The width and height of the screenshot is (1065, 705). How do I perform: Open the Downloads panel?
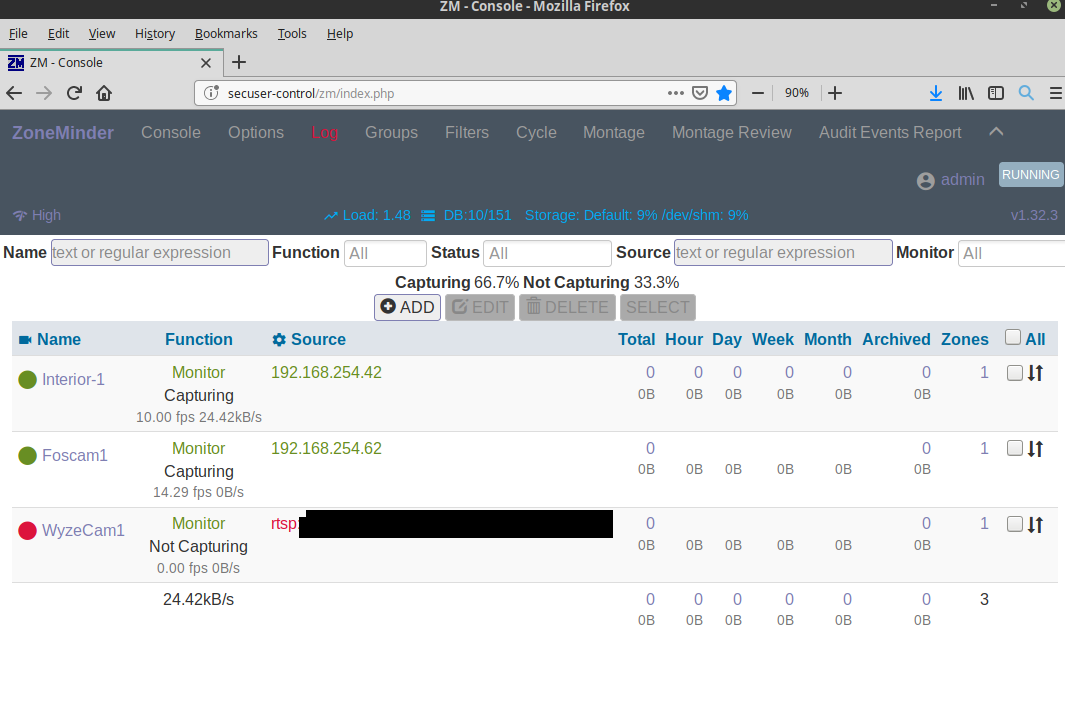[935, 93]
